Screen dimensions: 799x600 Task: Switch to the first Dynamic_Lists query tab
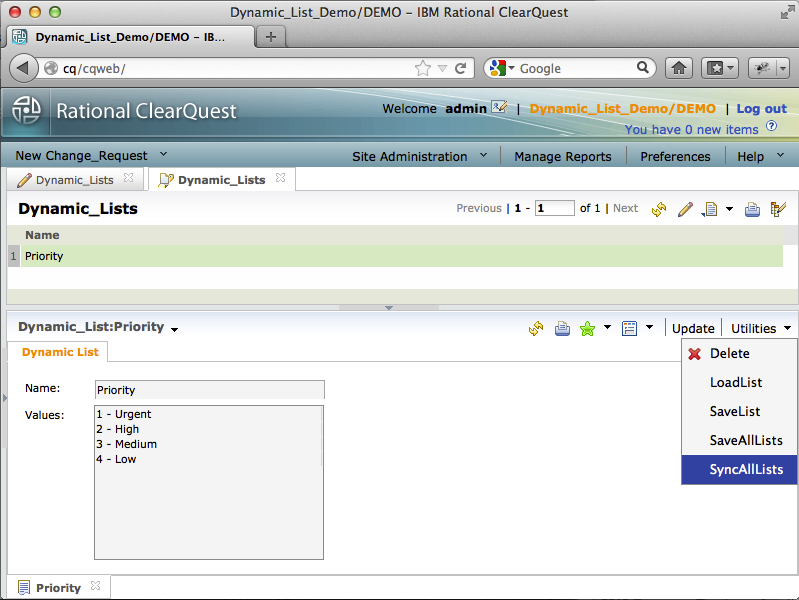tap(74, 180)
